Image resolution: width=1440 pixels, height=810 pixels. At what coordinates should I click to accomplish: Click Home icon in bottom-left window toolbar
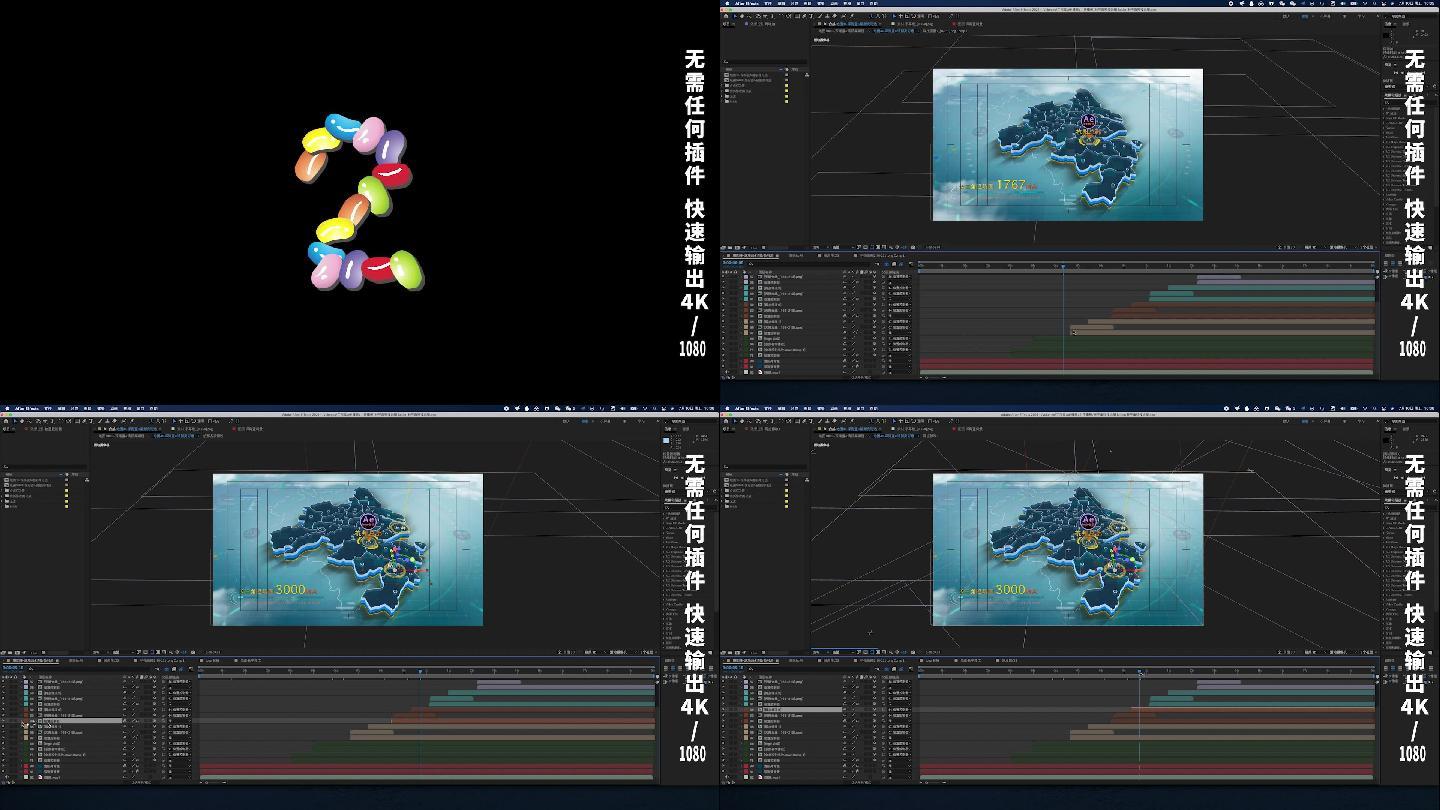tap(6, 421)
